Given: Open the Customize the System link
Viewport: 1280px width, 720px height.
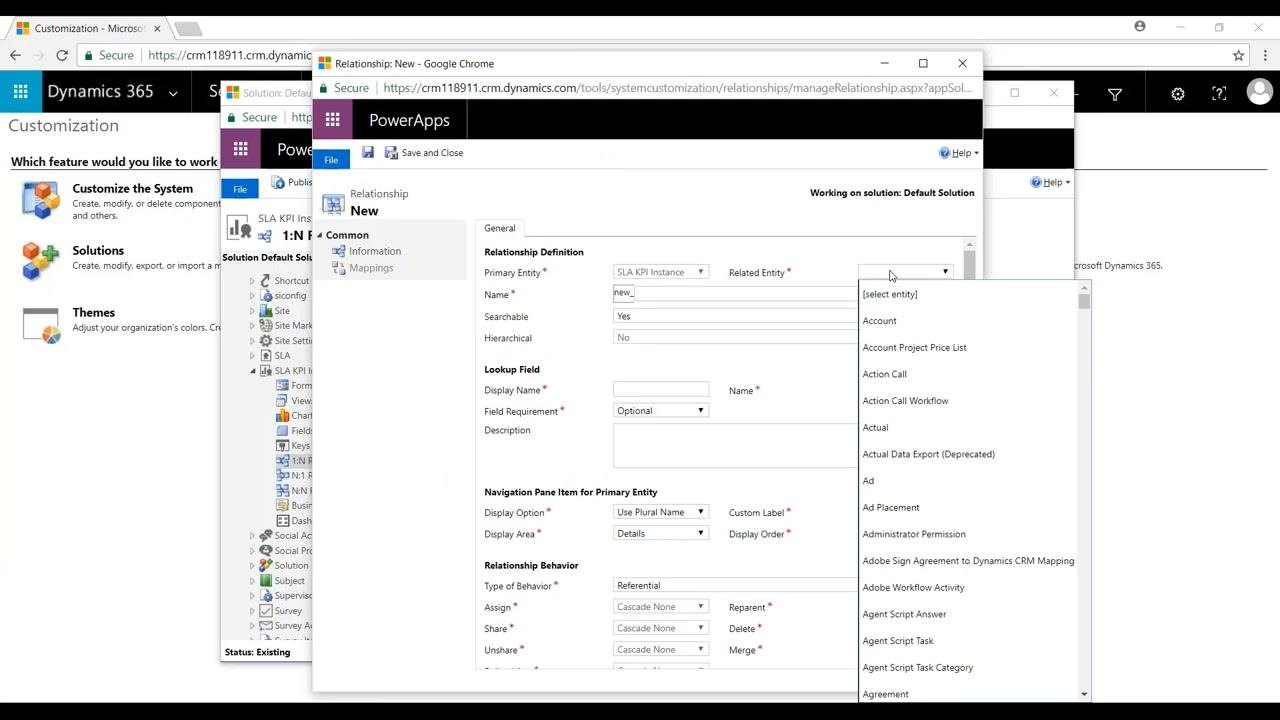Looking at the screenshot, I should (x=132, y=189).
